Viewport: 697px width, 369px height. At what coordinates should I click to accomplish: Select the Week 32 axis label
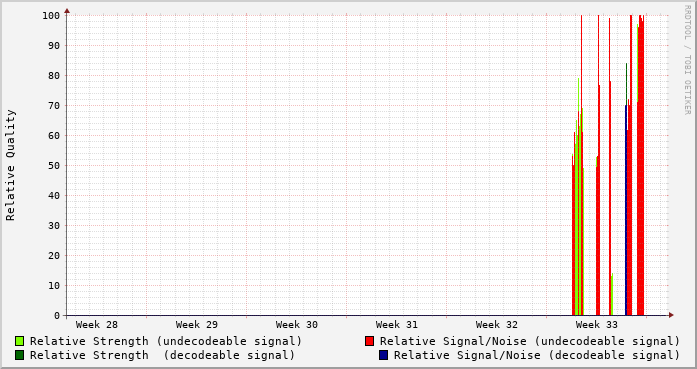(x=497, y=325)
